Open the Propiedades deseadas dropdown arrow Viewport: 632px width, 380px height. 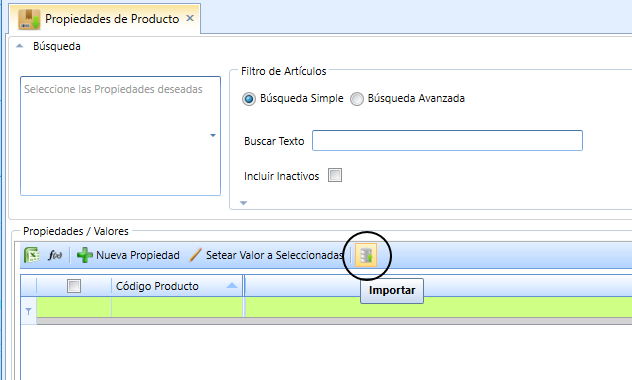(213, 135)
